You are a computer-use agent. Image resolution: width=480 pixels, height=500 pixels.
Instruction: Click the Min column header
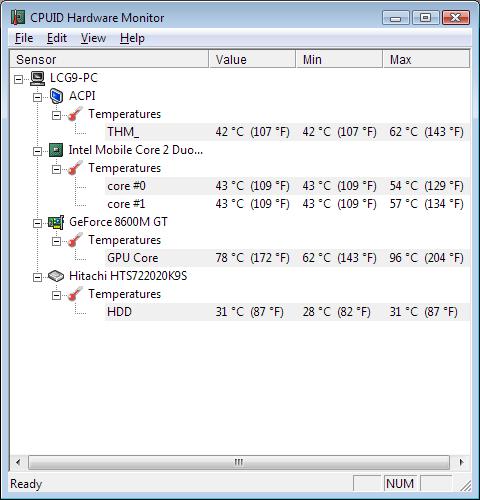[339, 59]
